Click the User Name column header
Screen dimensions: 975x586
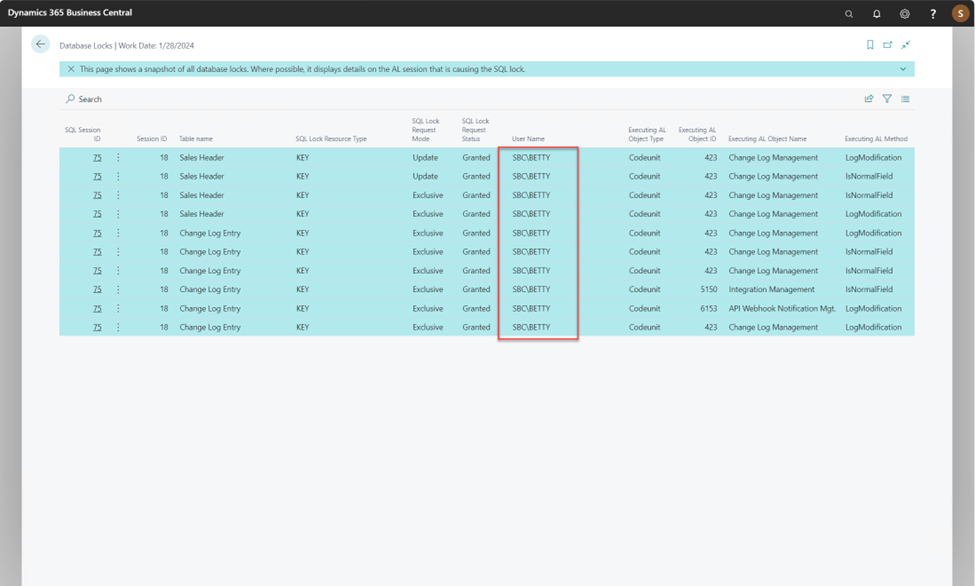pos(528,139)
